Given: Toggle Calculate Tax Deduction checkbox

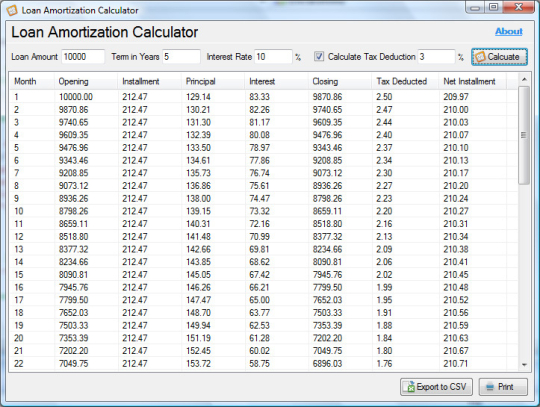Looking at the screenshot, I should pos(319,56).
